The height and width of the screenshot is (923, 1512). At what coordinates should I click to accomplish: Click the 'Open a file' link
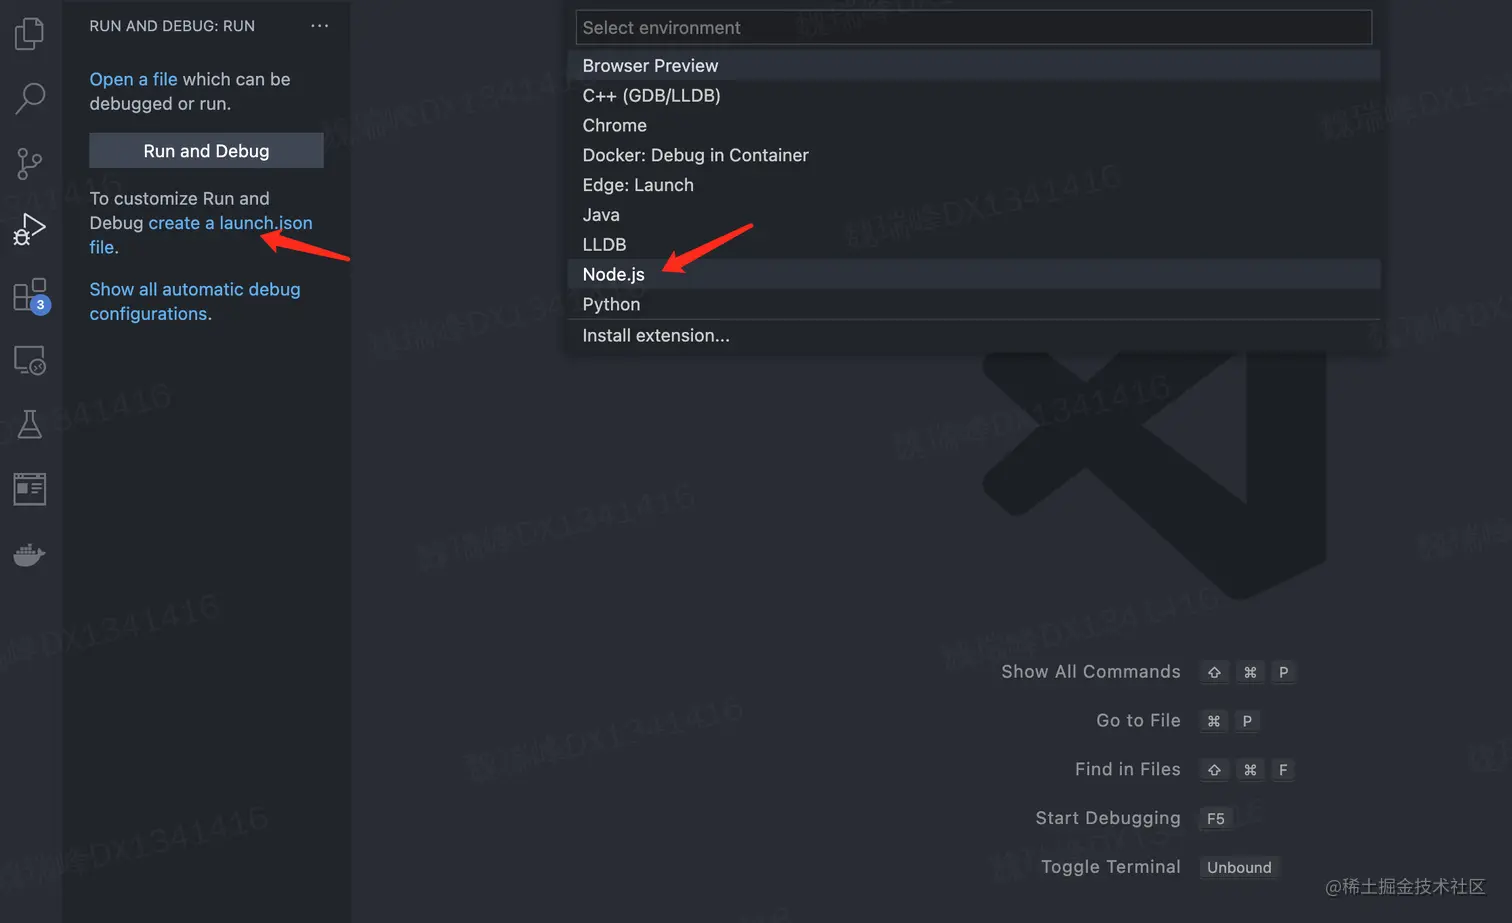(x=133, y=79)
